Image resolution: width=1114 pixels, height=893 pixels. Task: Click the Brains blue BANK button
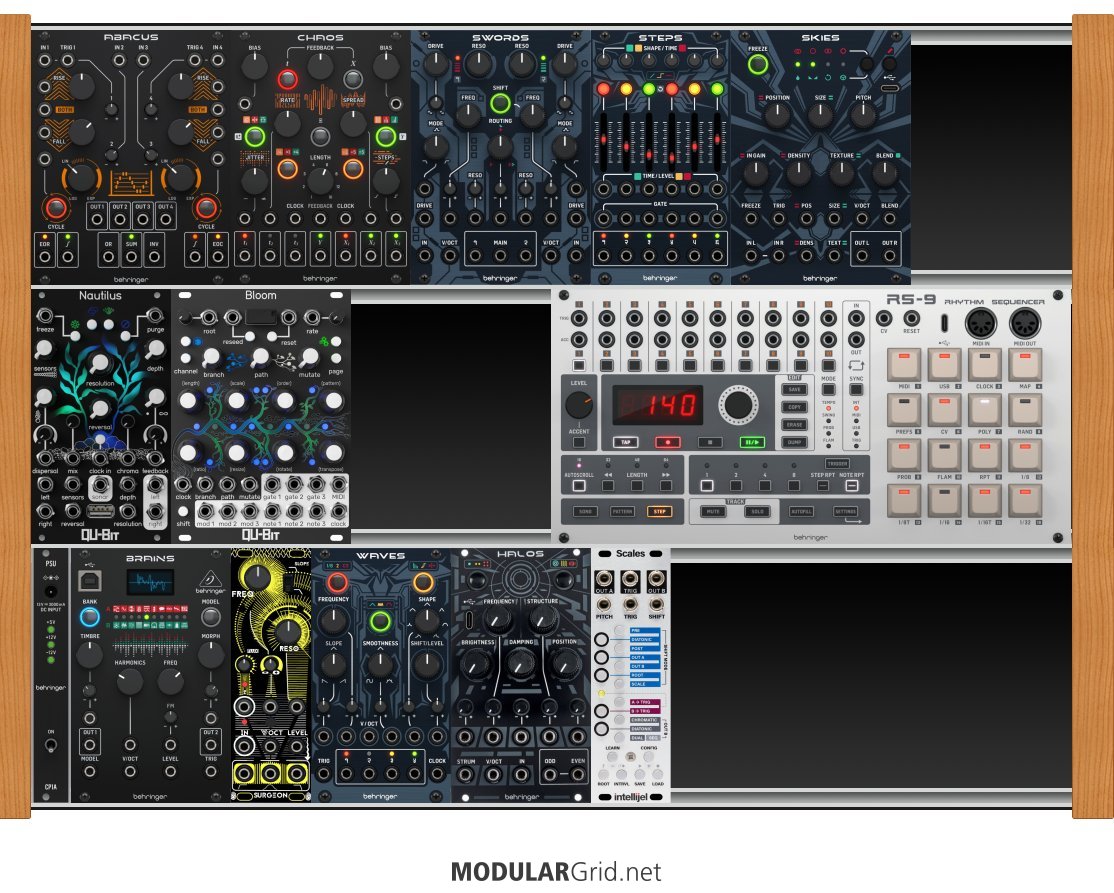90,617
